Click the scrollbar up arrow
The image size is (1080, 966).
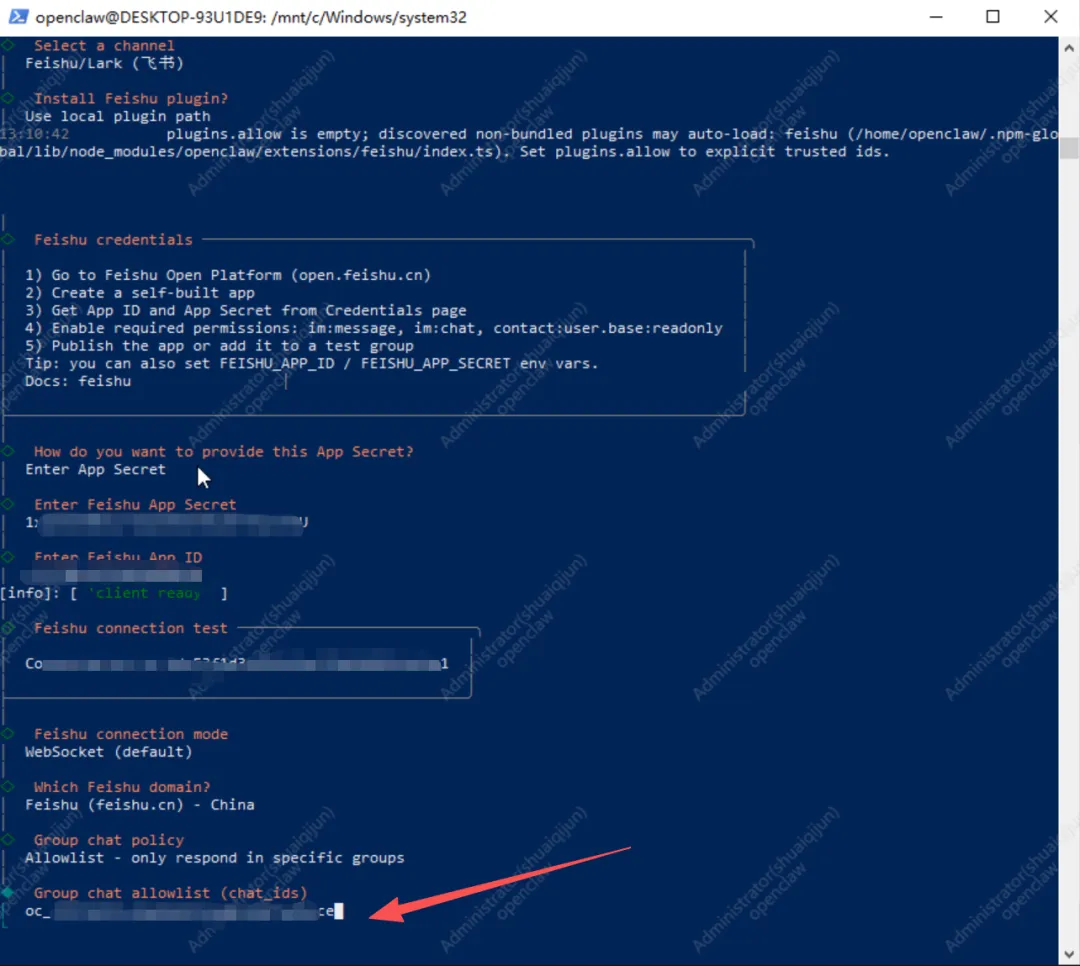click(1069, 48)
